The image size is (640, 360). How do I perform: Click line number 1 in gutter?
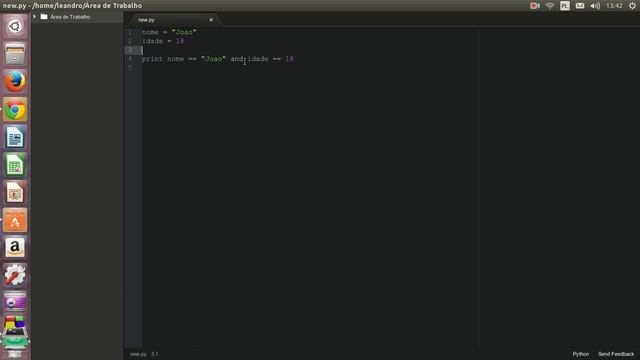[x=130, y=32]
